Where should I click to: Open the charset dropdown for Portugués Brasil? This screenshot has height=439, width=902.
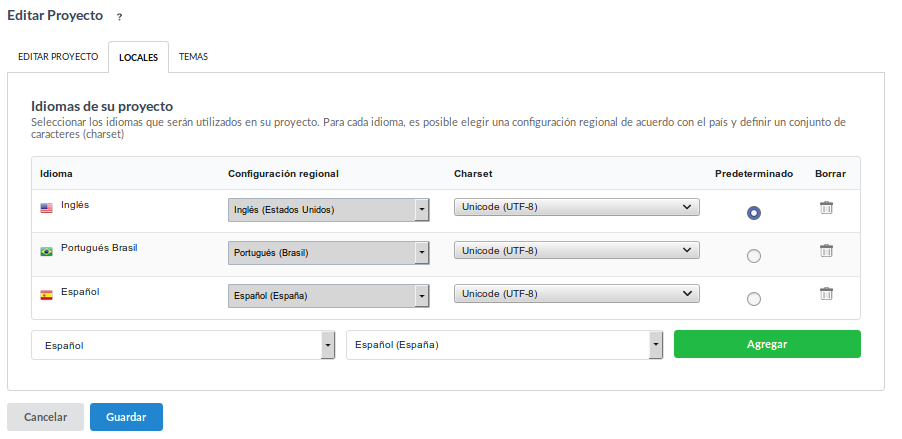pyautogui.click(x=576, y=250)
